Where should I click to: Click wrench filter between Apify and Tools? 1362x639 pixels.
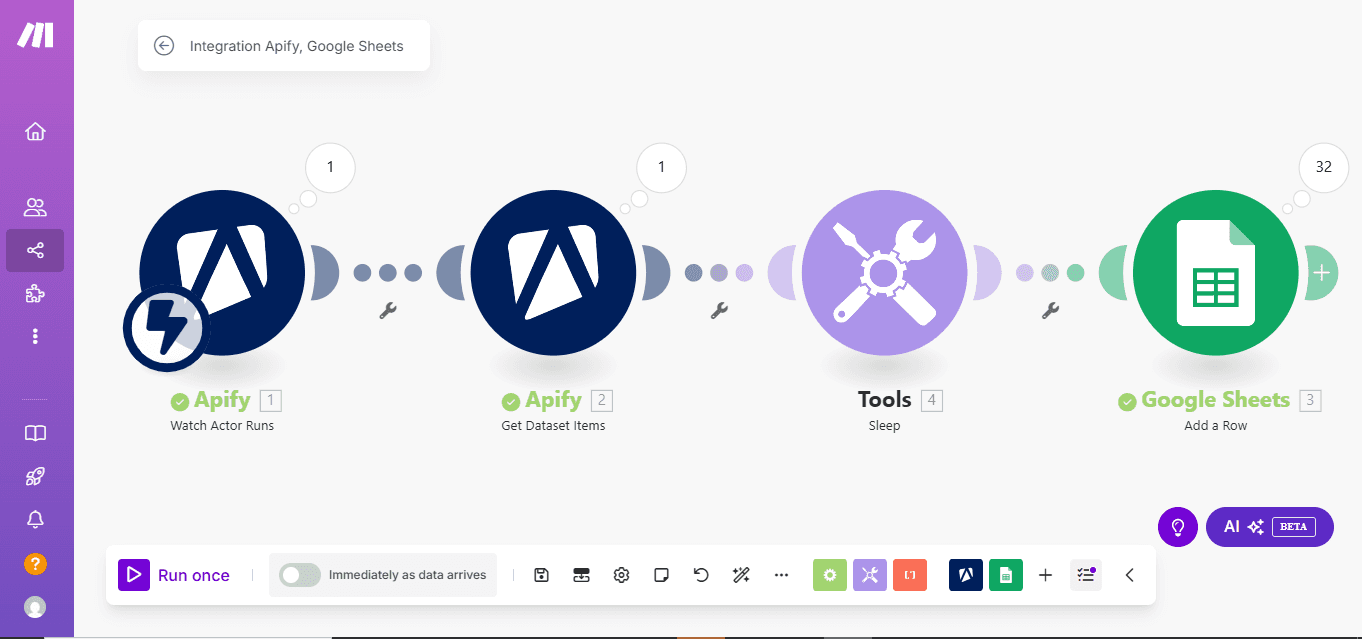(x=719, y=311)
